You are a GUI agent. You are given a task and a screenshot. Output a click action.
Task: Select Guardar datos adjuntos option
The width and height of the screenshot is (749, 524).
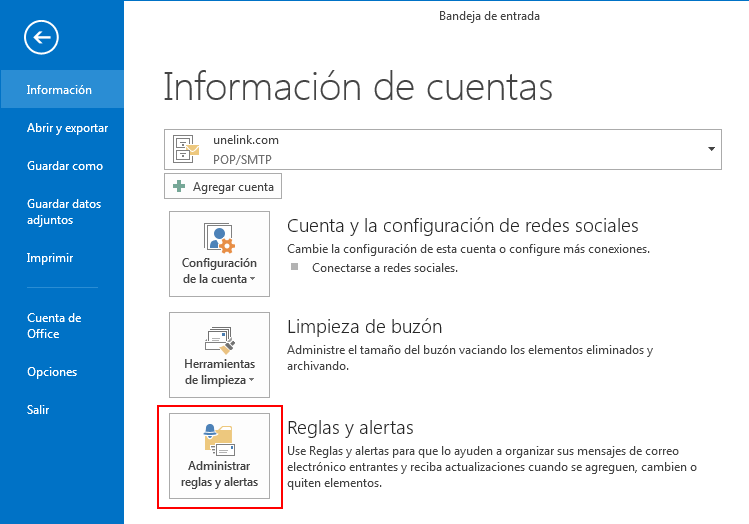pyautogui.click(x=64, y=212)
